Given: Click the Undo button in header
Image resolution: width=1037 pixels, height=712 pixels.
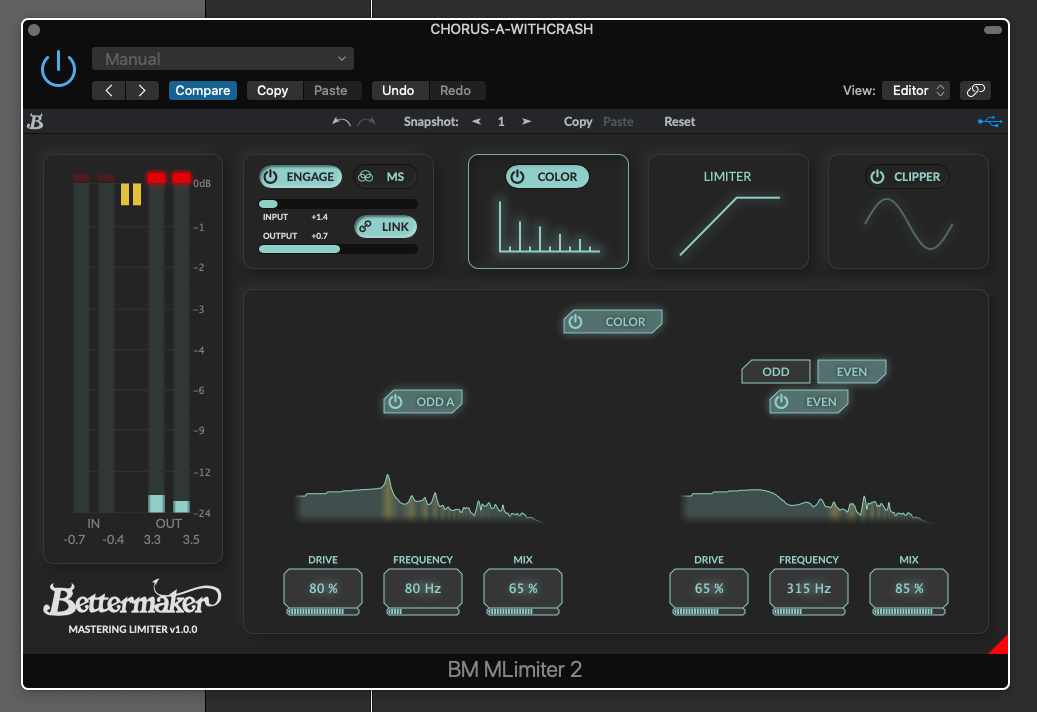Looking at the screenshot, I should (x=398, y=91).
